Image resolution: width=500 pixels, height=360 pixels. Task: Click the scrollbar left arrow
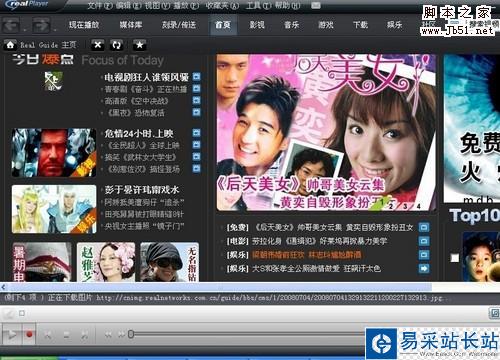(3, 286)
